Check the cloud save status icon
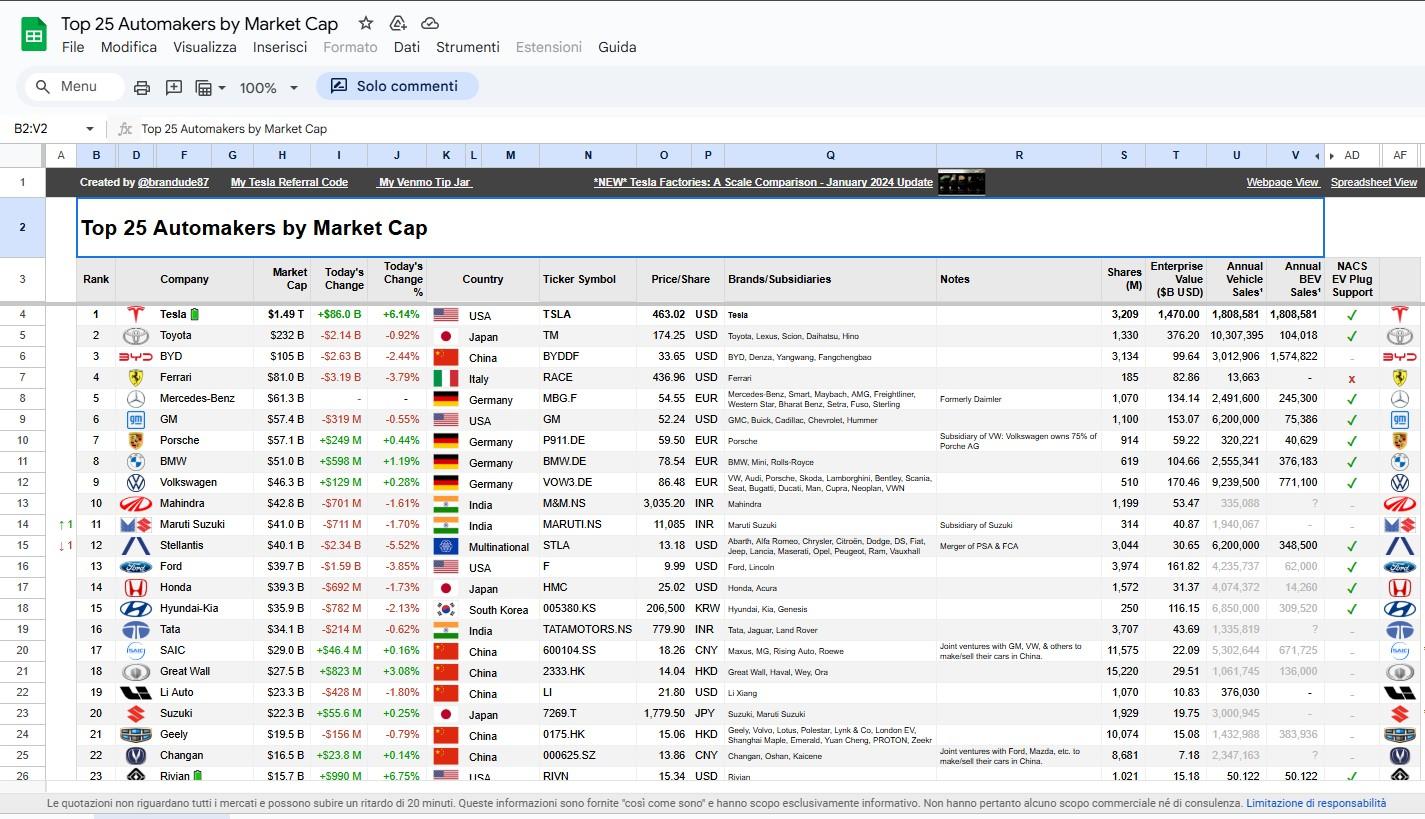Screen dimensions: 1425x819 coord(430,23)
